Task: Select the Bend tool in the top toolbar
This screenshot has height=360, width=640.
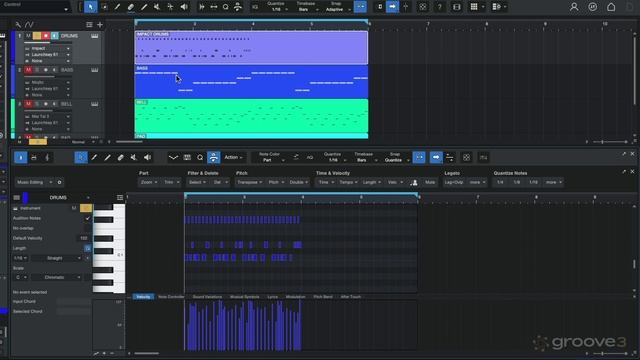Action: tap(170, 7)
